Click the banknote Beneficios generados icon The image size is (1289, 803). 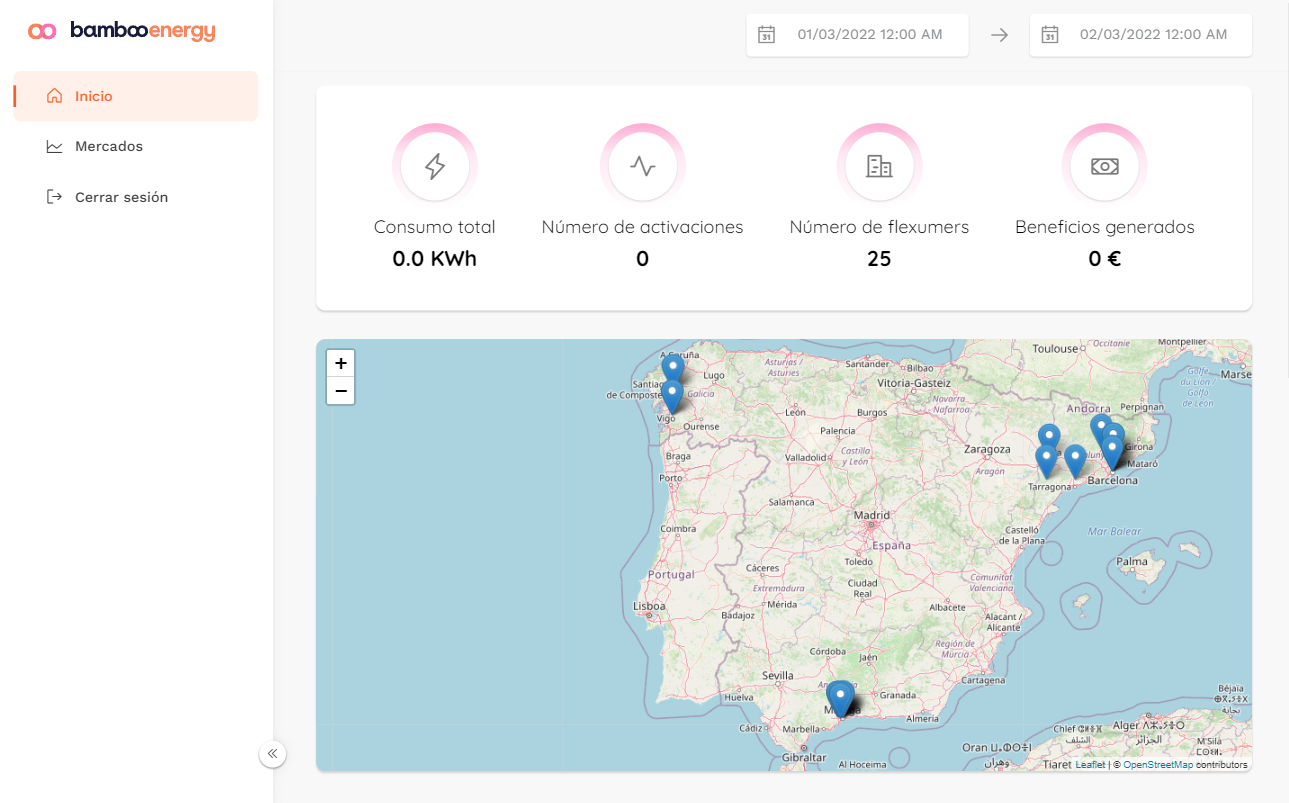(x=1104, y=166)
